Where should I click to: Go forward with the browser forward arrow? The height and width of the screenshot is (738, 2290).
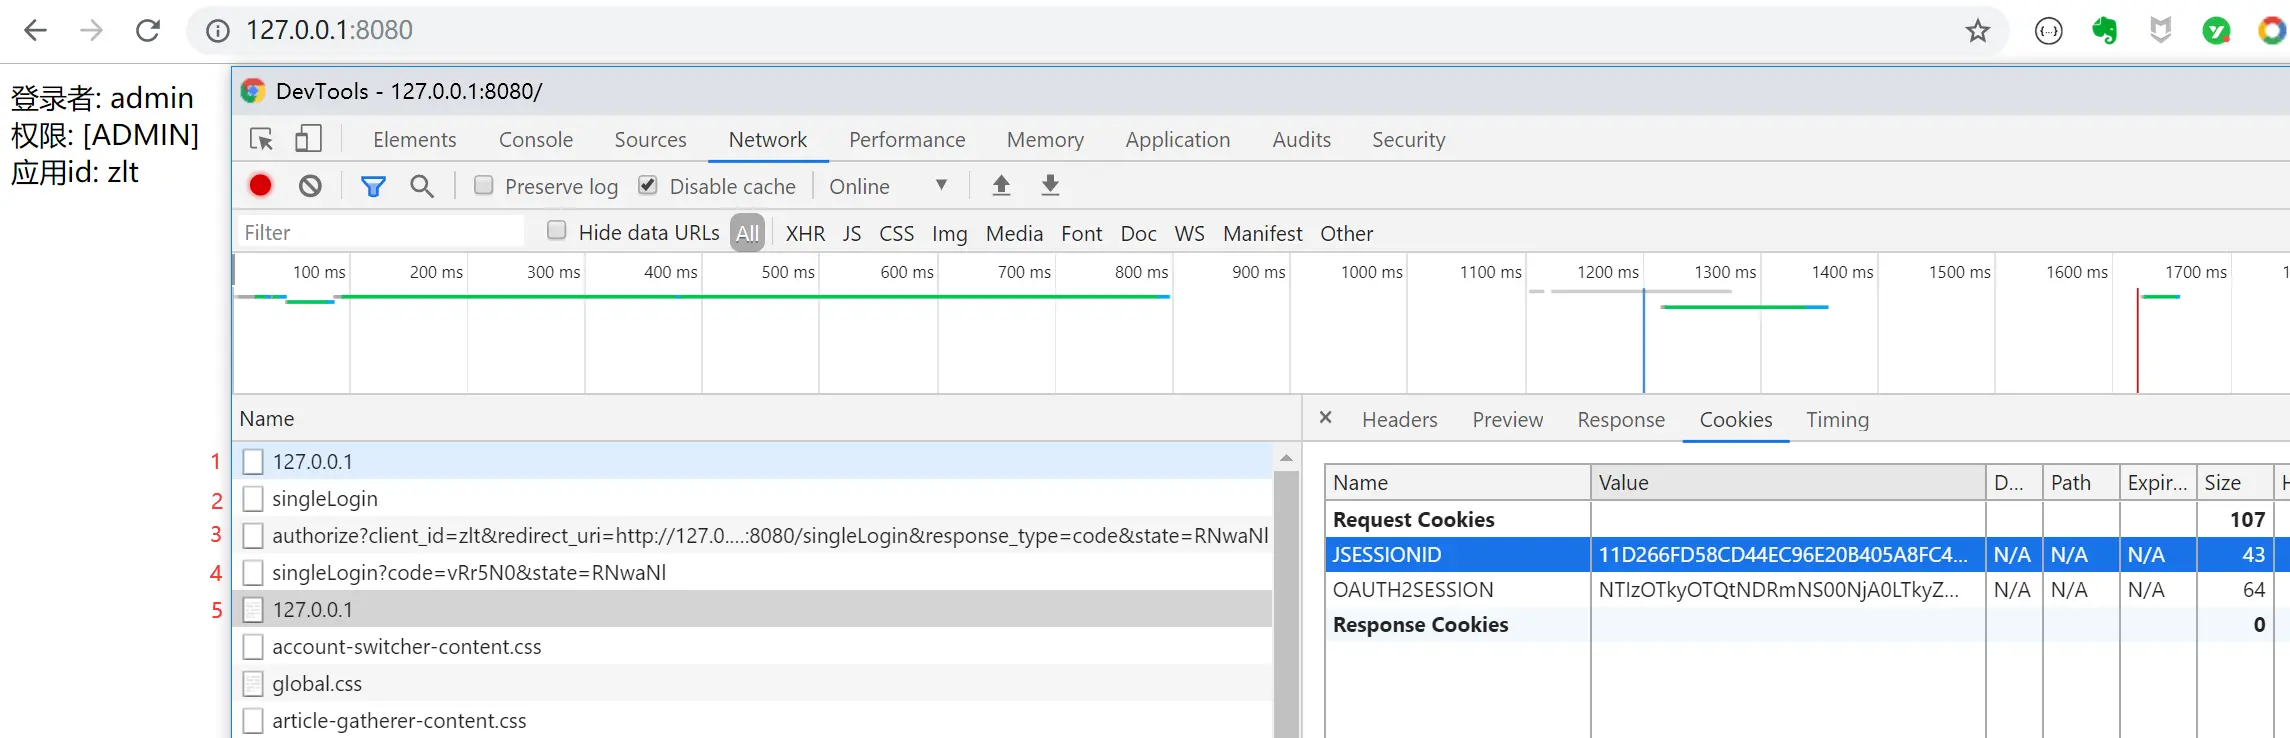coord(91,31)
